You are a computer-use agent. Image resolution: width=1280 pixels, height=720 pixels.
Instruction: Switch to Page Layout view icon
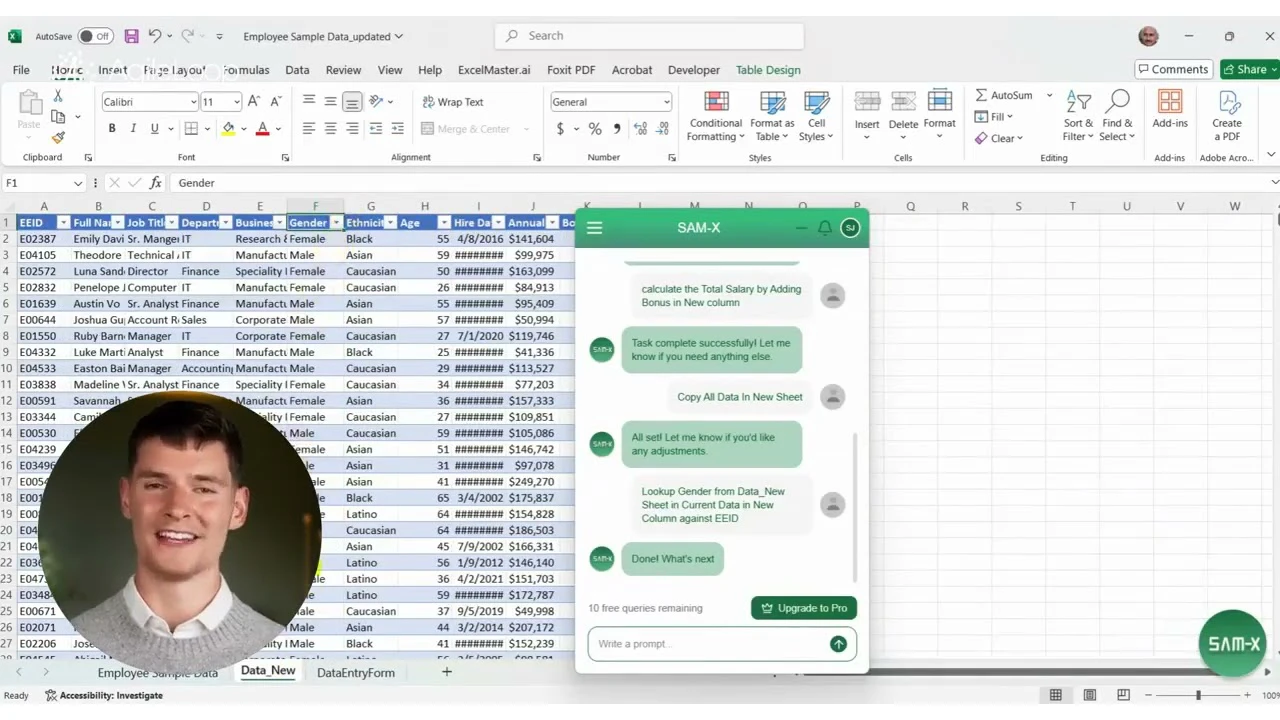pyautogui.click(x=1089, y=695)
